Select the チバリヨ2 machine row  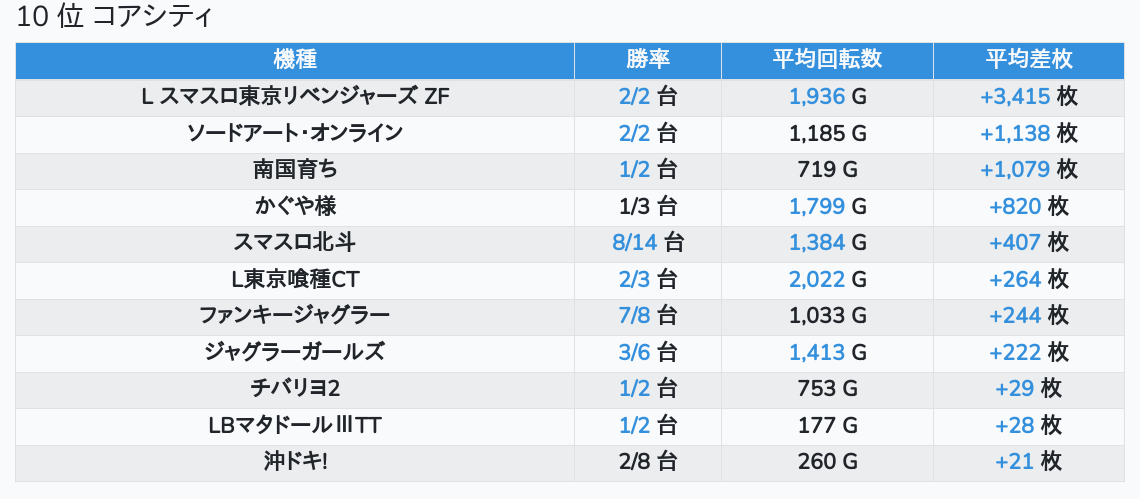pos(294,388)
